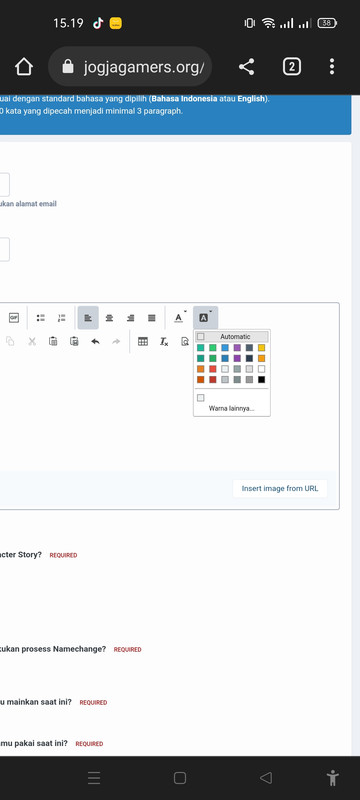Tap the Android back triangle button
The width and height of the screenshot is (360, 800).
pyautogui.click(x=266, y=778)
